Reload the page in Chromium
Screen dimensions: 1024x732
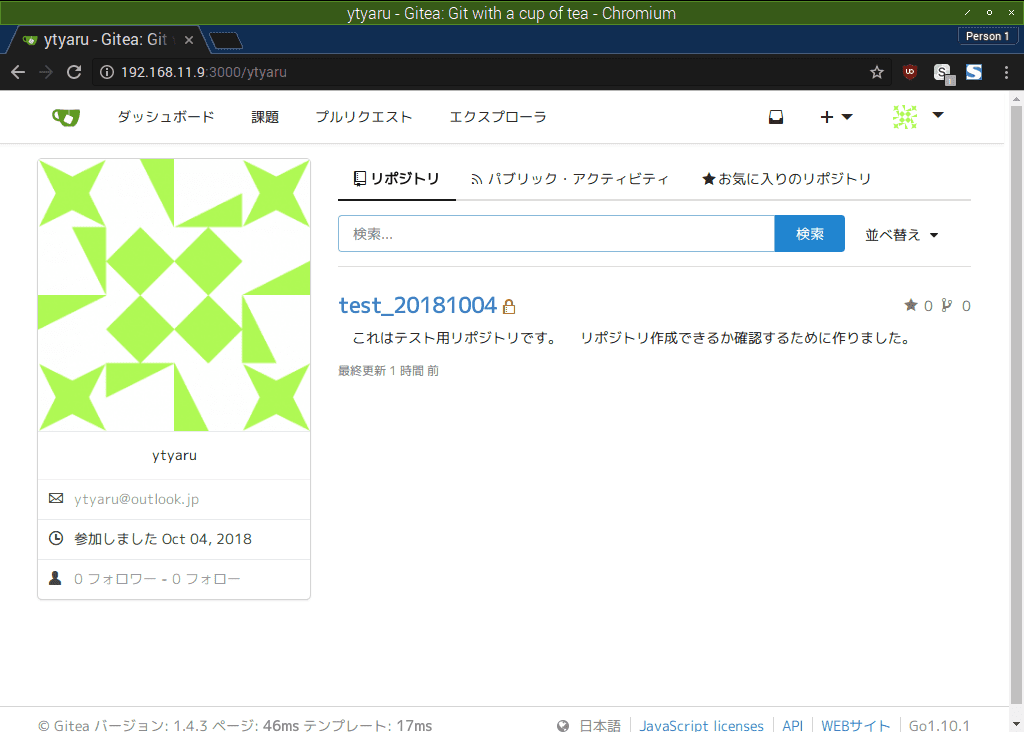73,72
